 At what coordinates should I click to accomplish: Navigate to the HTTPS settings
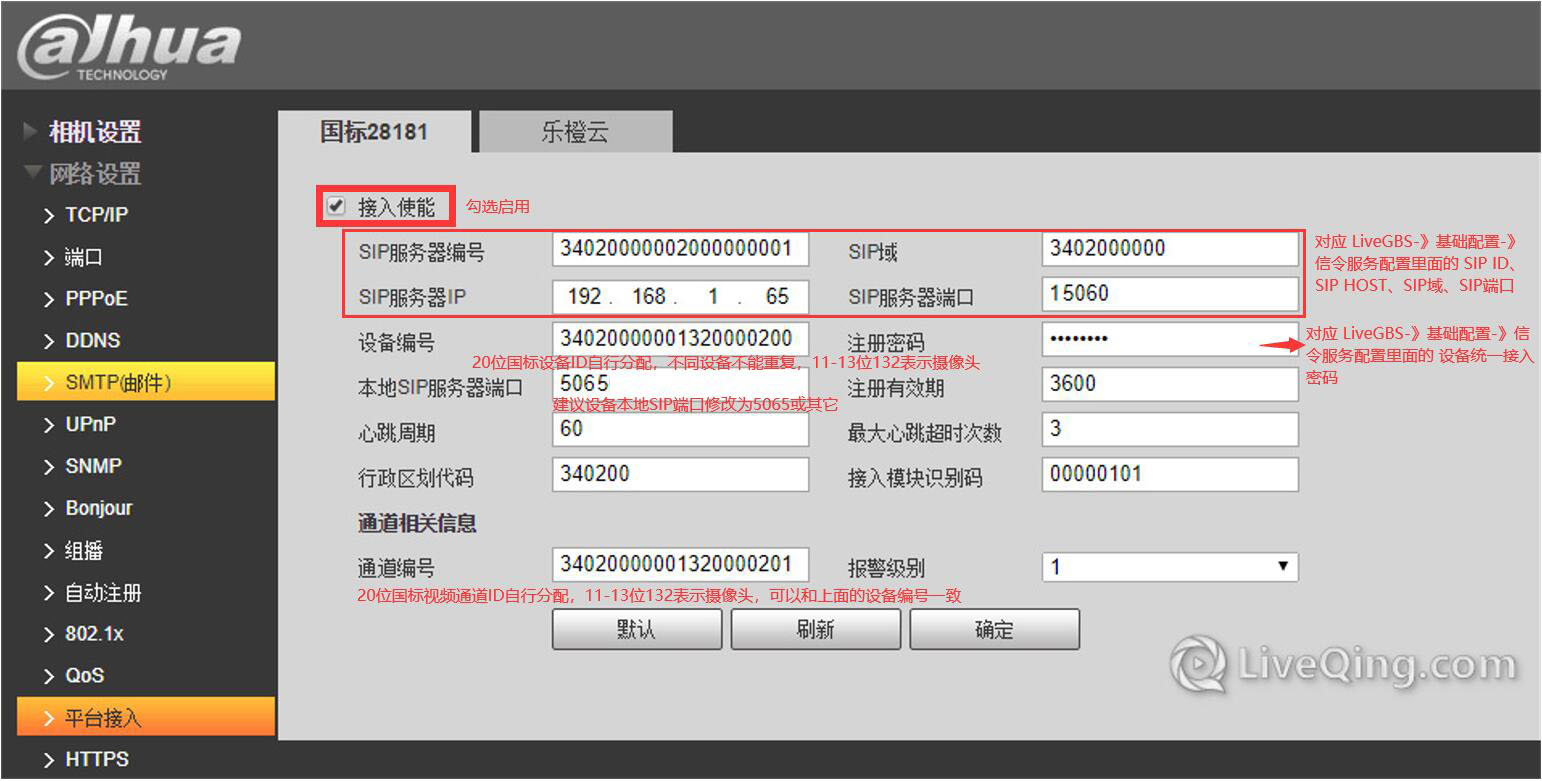(x=96, y=759)
